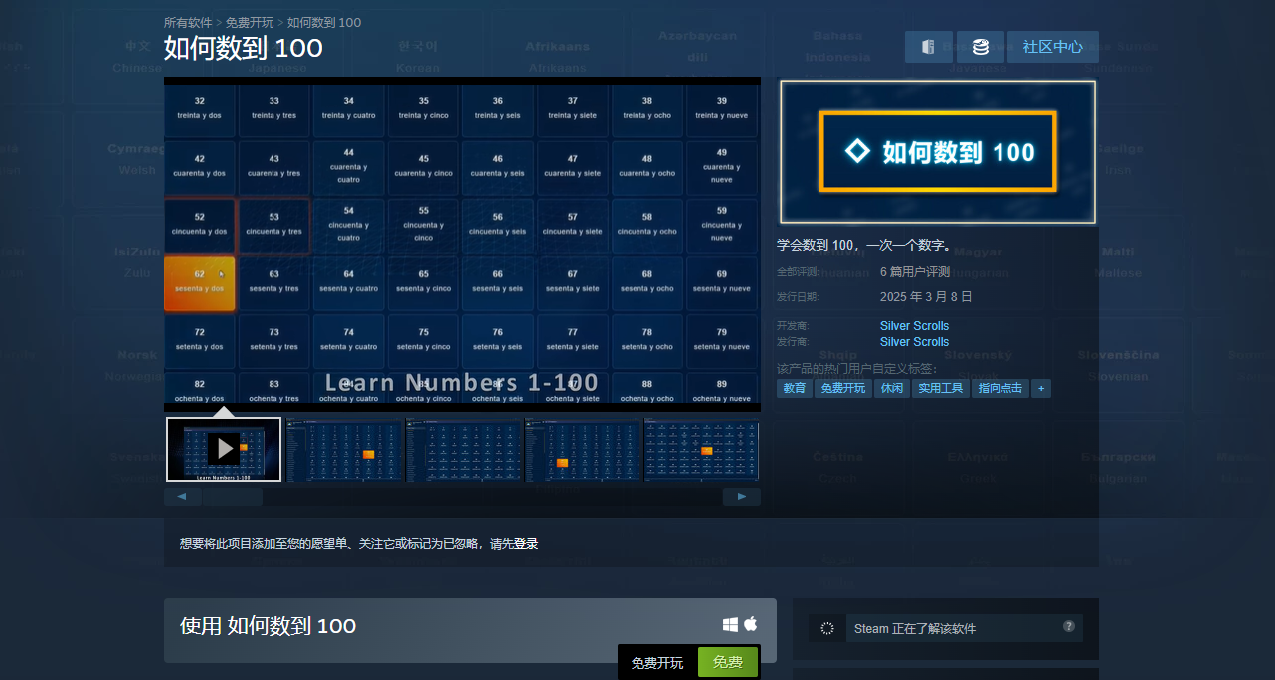Click the 免费开玩 label beside the 免费 button
The width and height of the screenshot is (1275, 680).
pyautogui.click(x=657, y=663)
